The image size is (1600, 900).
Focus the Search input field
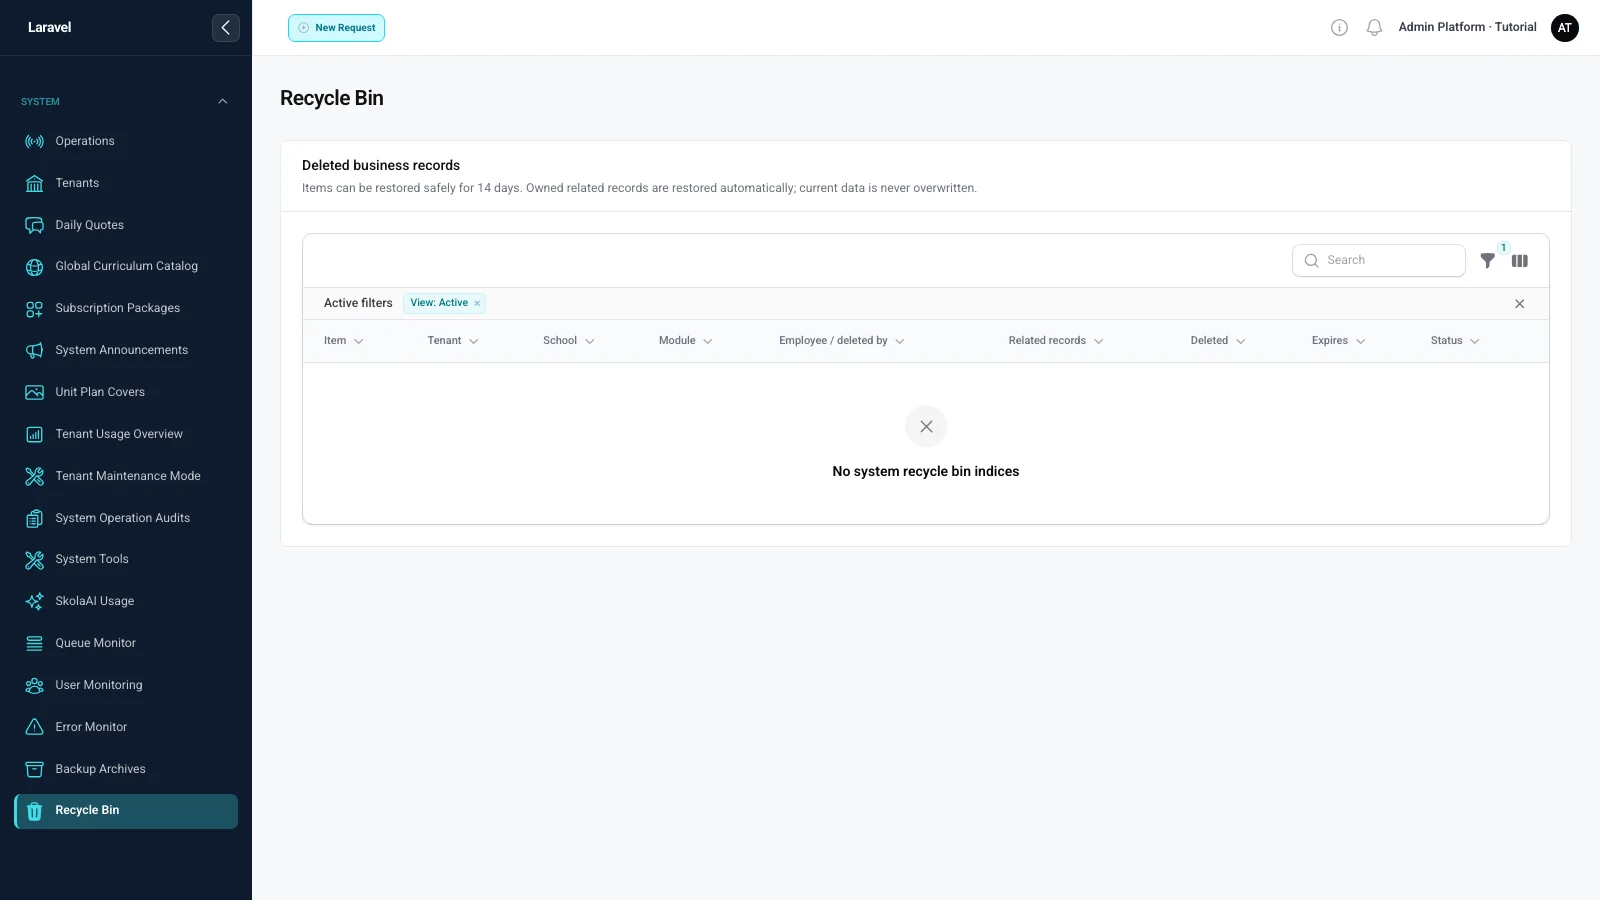[x=1379, y=261]
